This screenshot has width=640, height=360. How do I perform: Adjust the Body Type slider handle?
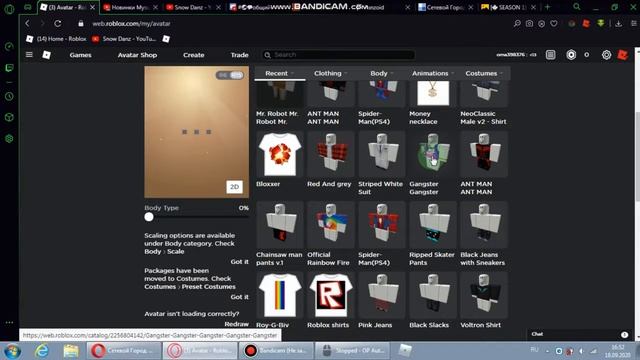tap(149, 217)
